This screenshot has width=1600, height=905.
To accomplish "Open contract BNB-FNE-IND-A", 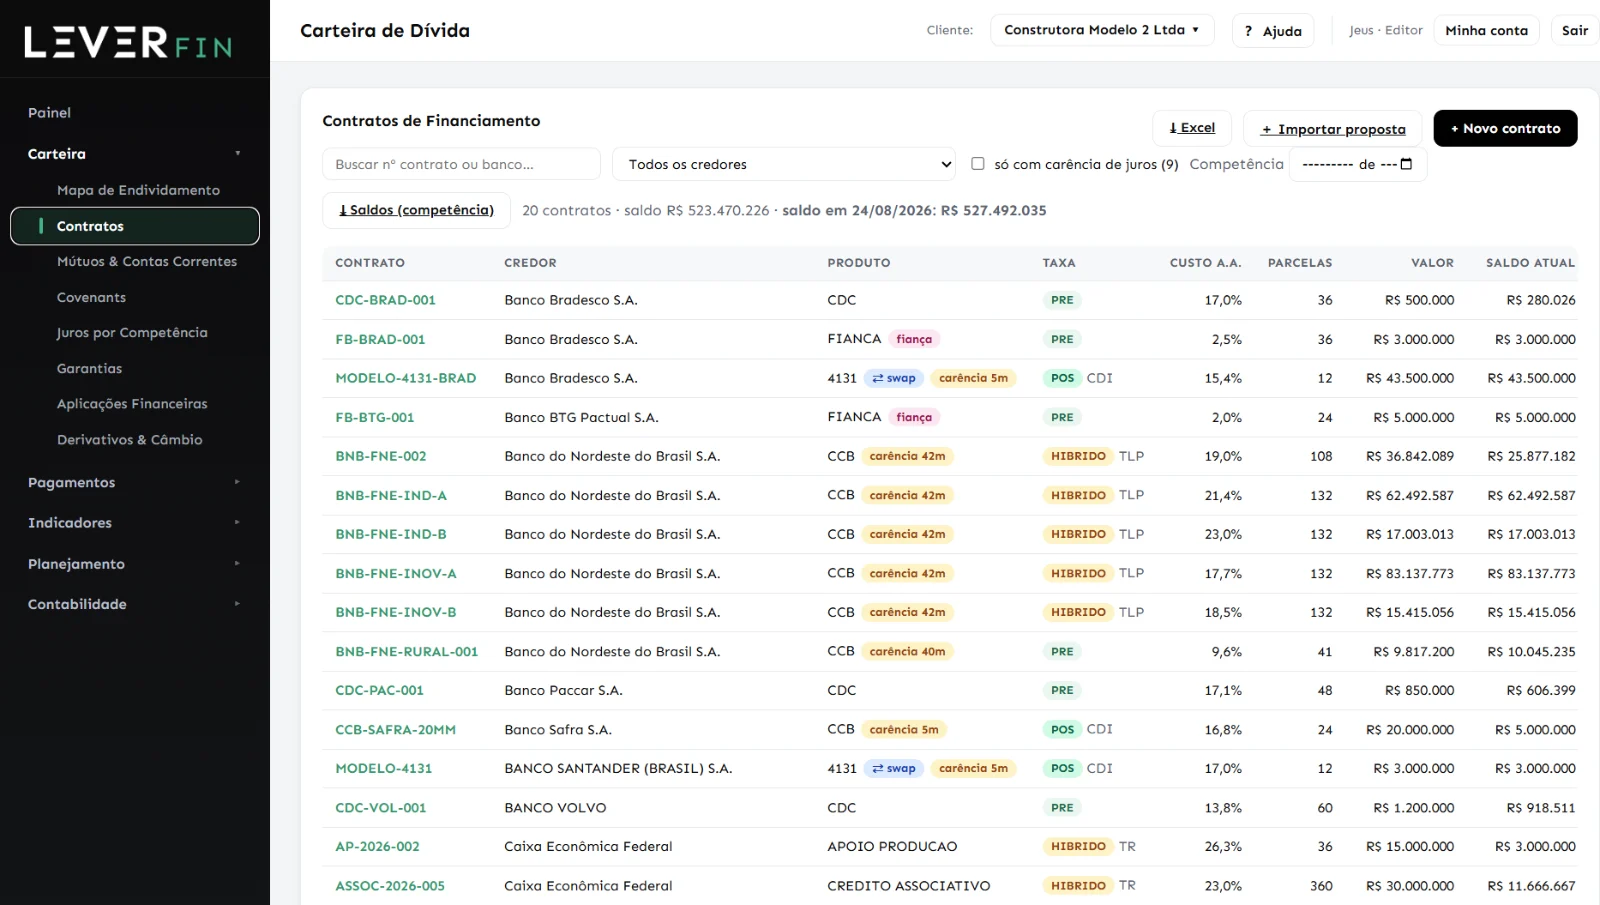I will pos(391,495).
